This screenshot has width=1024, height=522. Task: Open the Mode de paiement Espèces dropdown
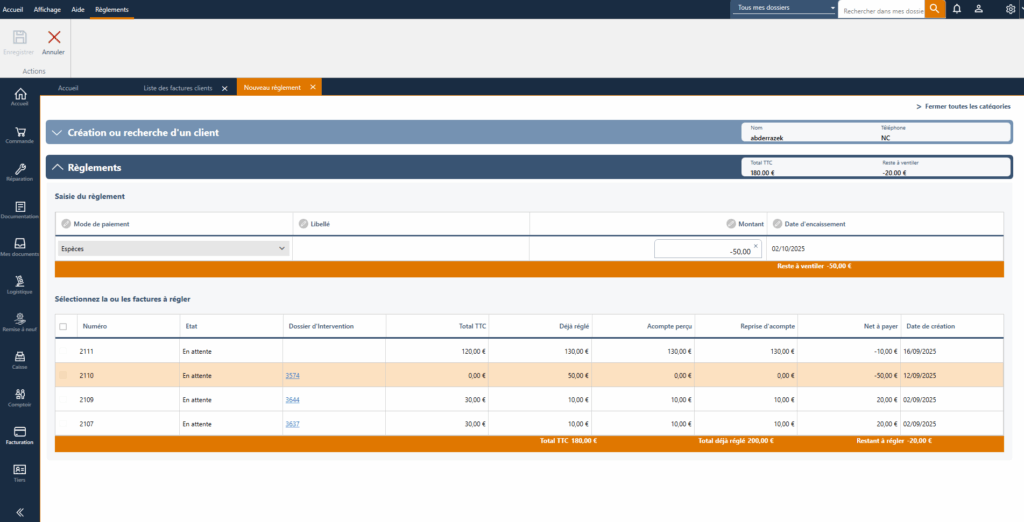(173, 249)
